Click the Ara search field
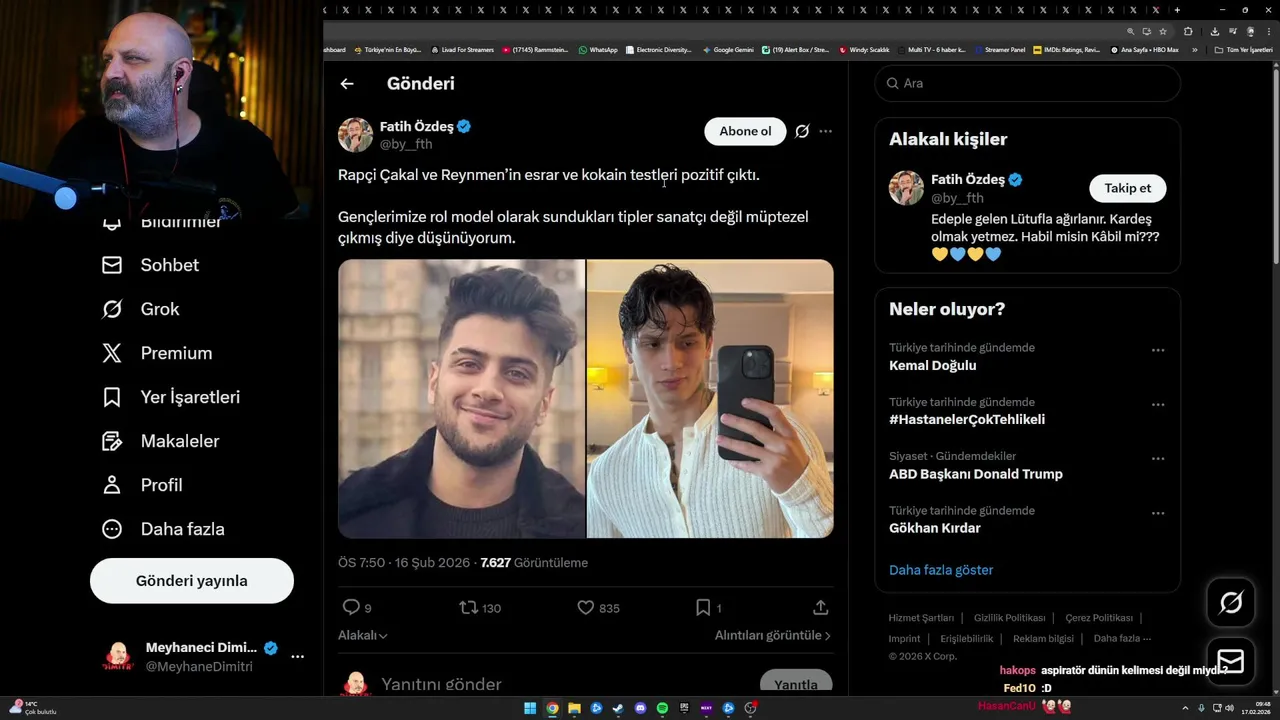The width and height of the screenshot is (1280, 720). [x=1028, y=83]
